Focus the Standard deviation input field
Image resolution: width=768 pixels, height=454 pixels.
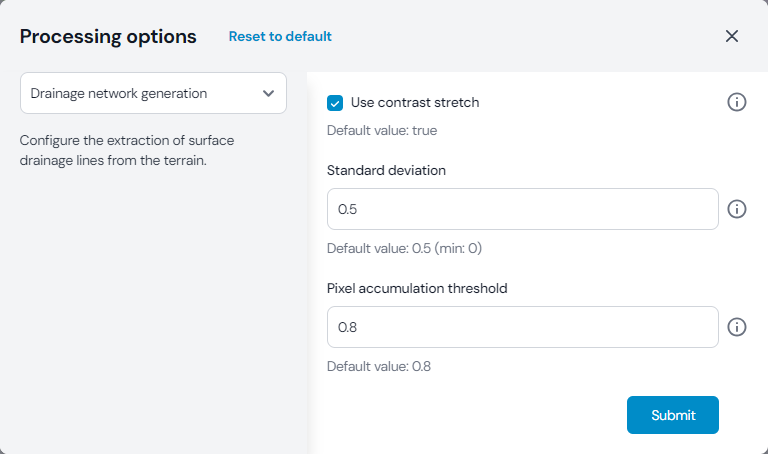[522, 209]
